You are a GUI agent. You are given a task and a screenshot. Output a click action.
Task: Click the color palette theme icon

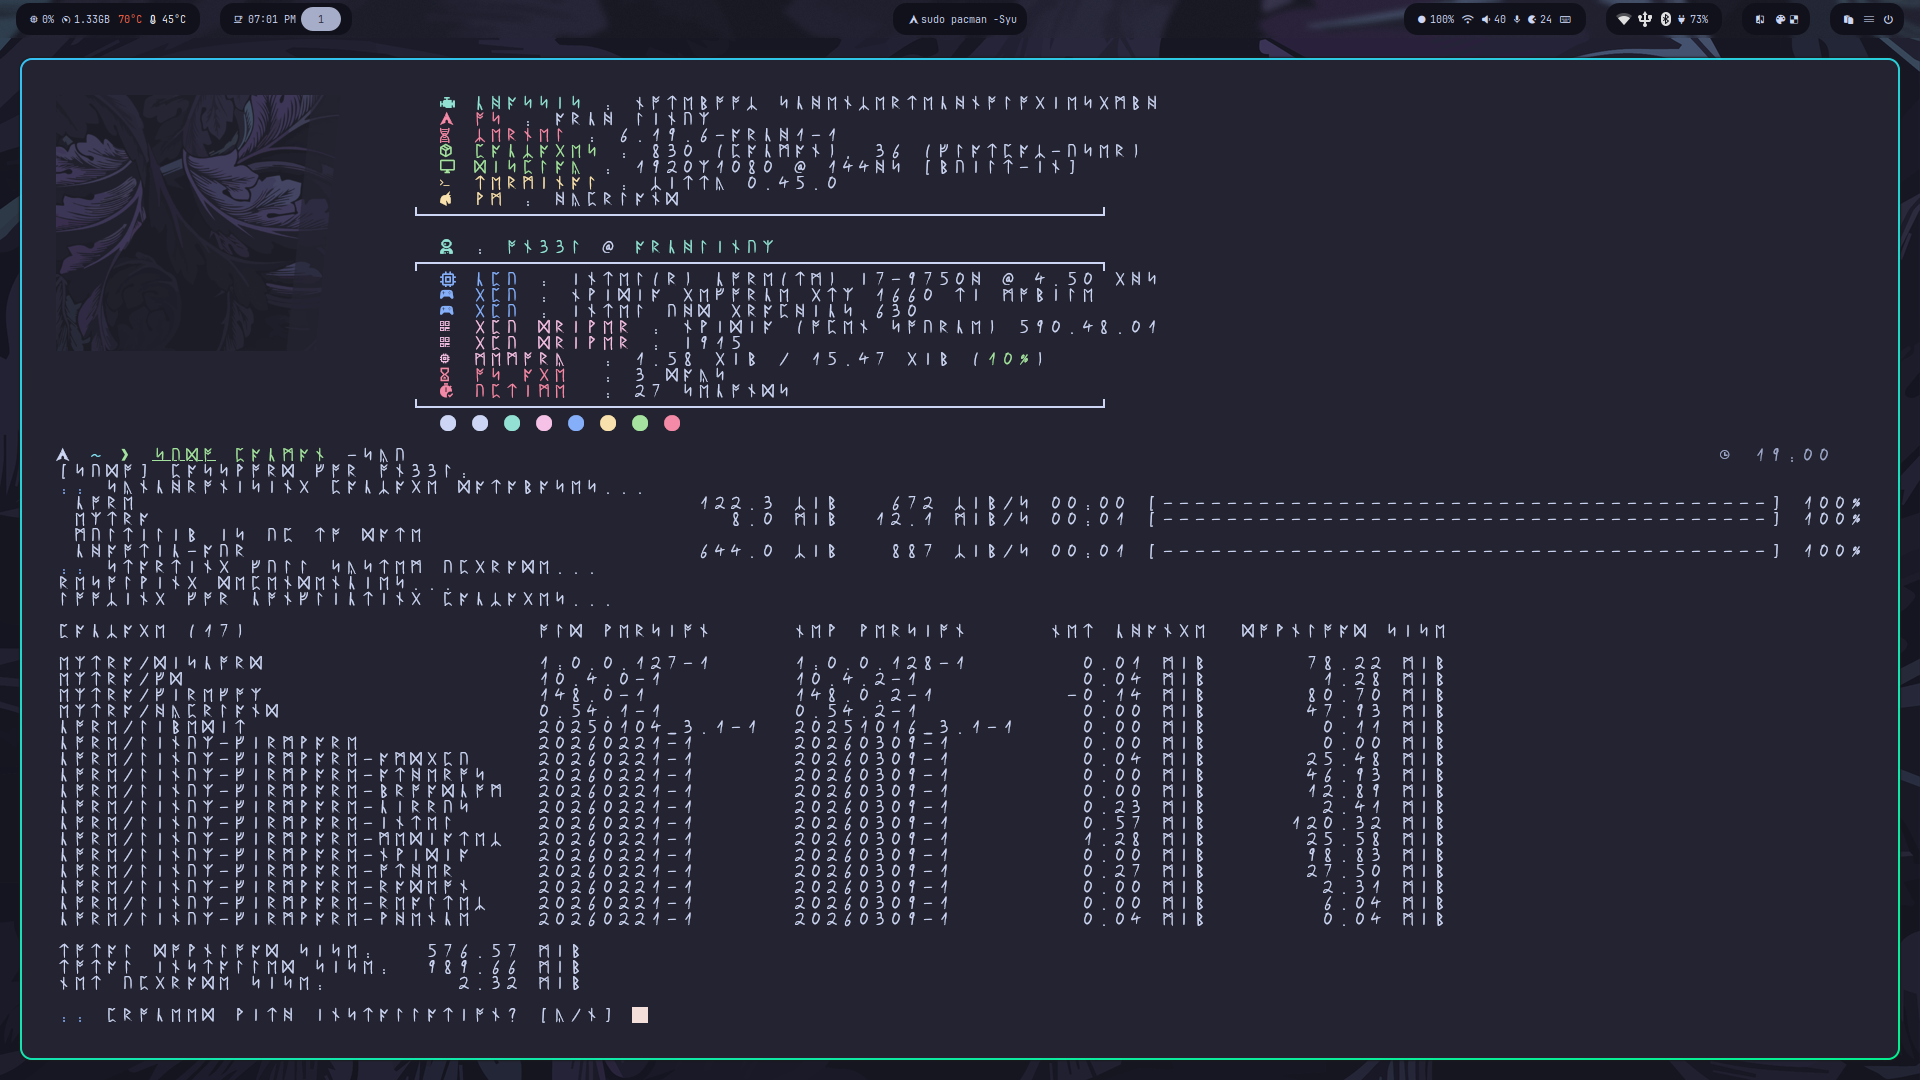1780,19
